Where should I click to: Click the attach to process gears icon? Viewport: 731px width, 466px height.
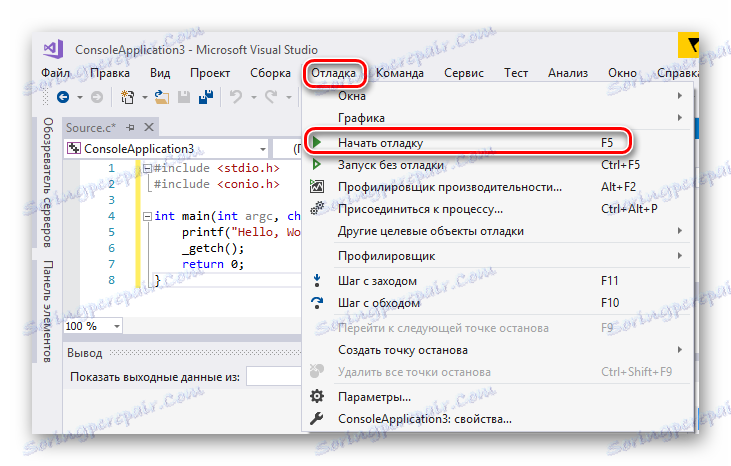click(x=317, y=208)
